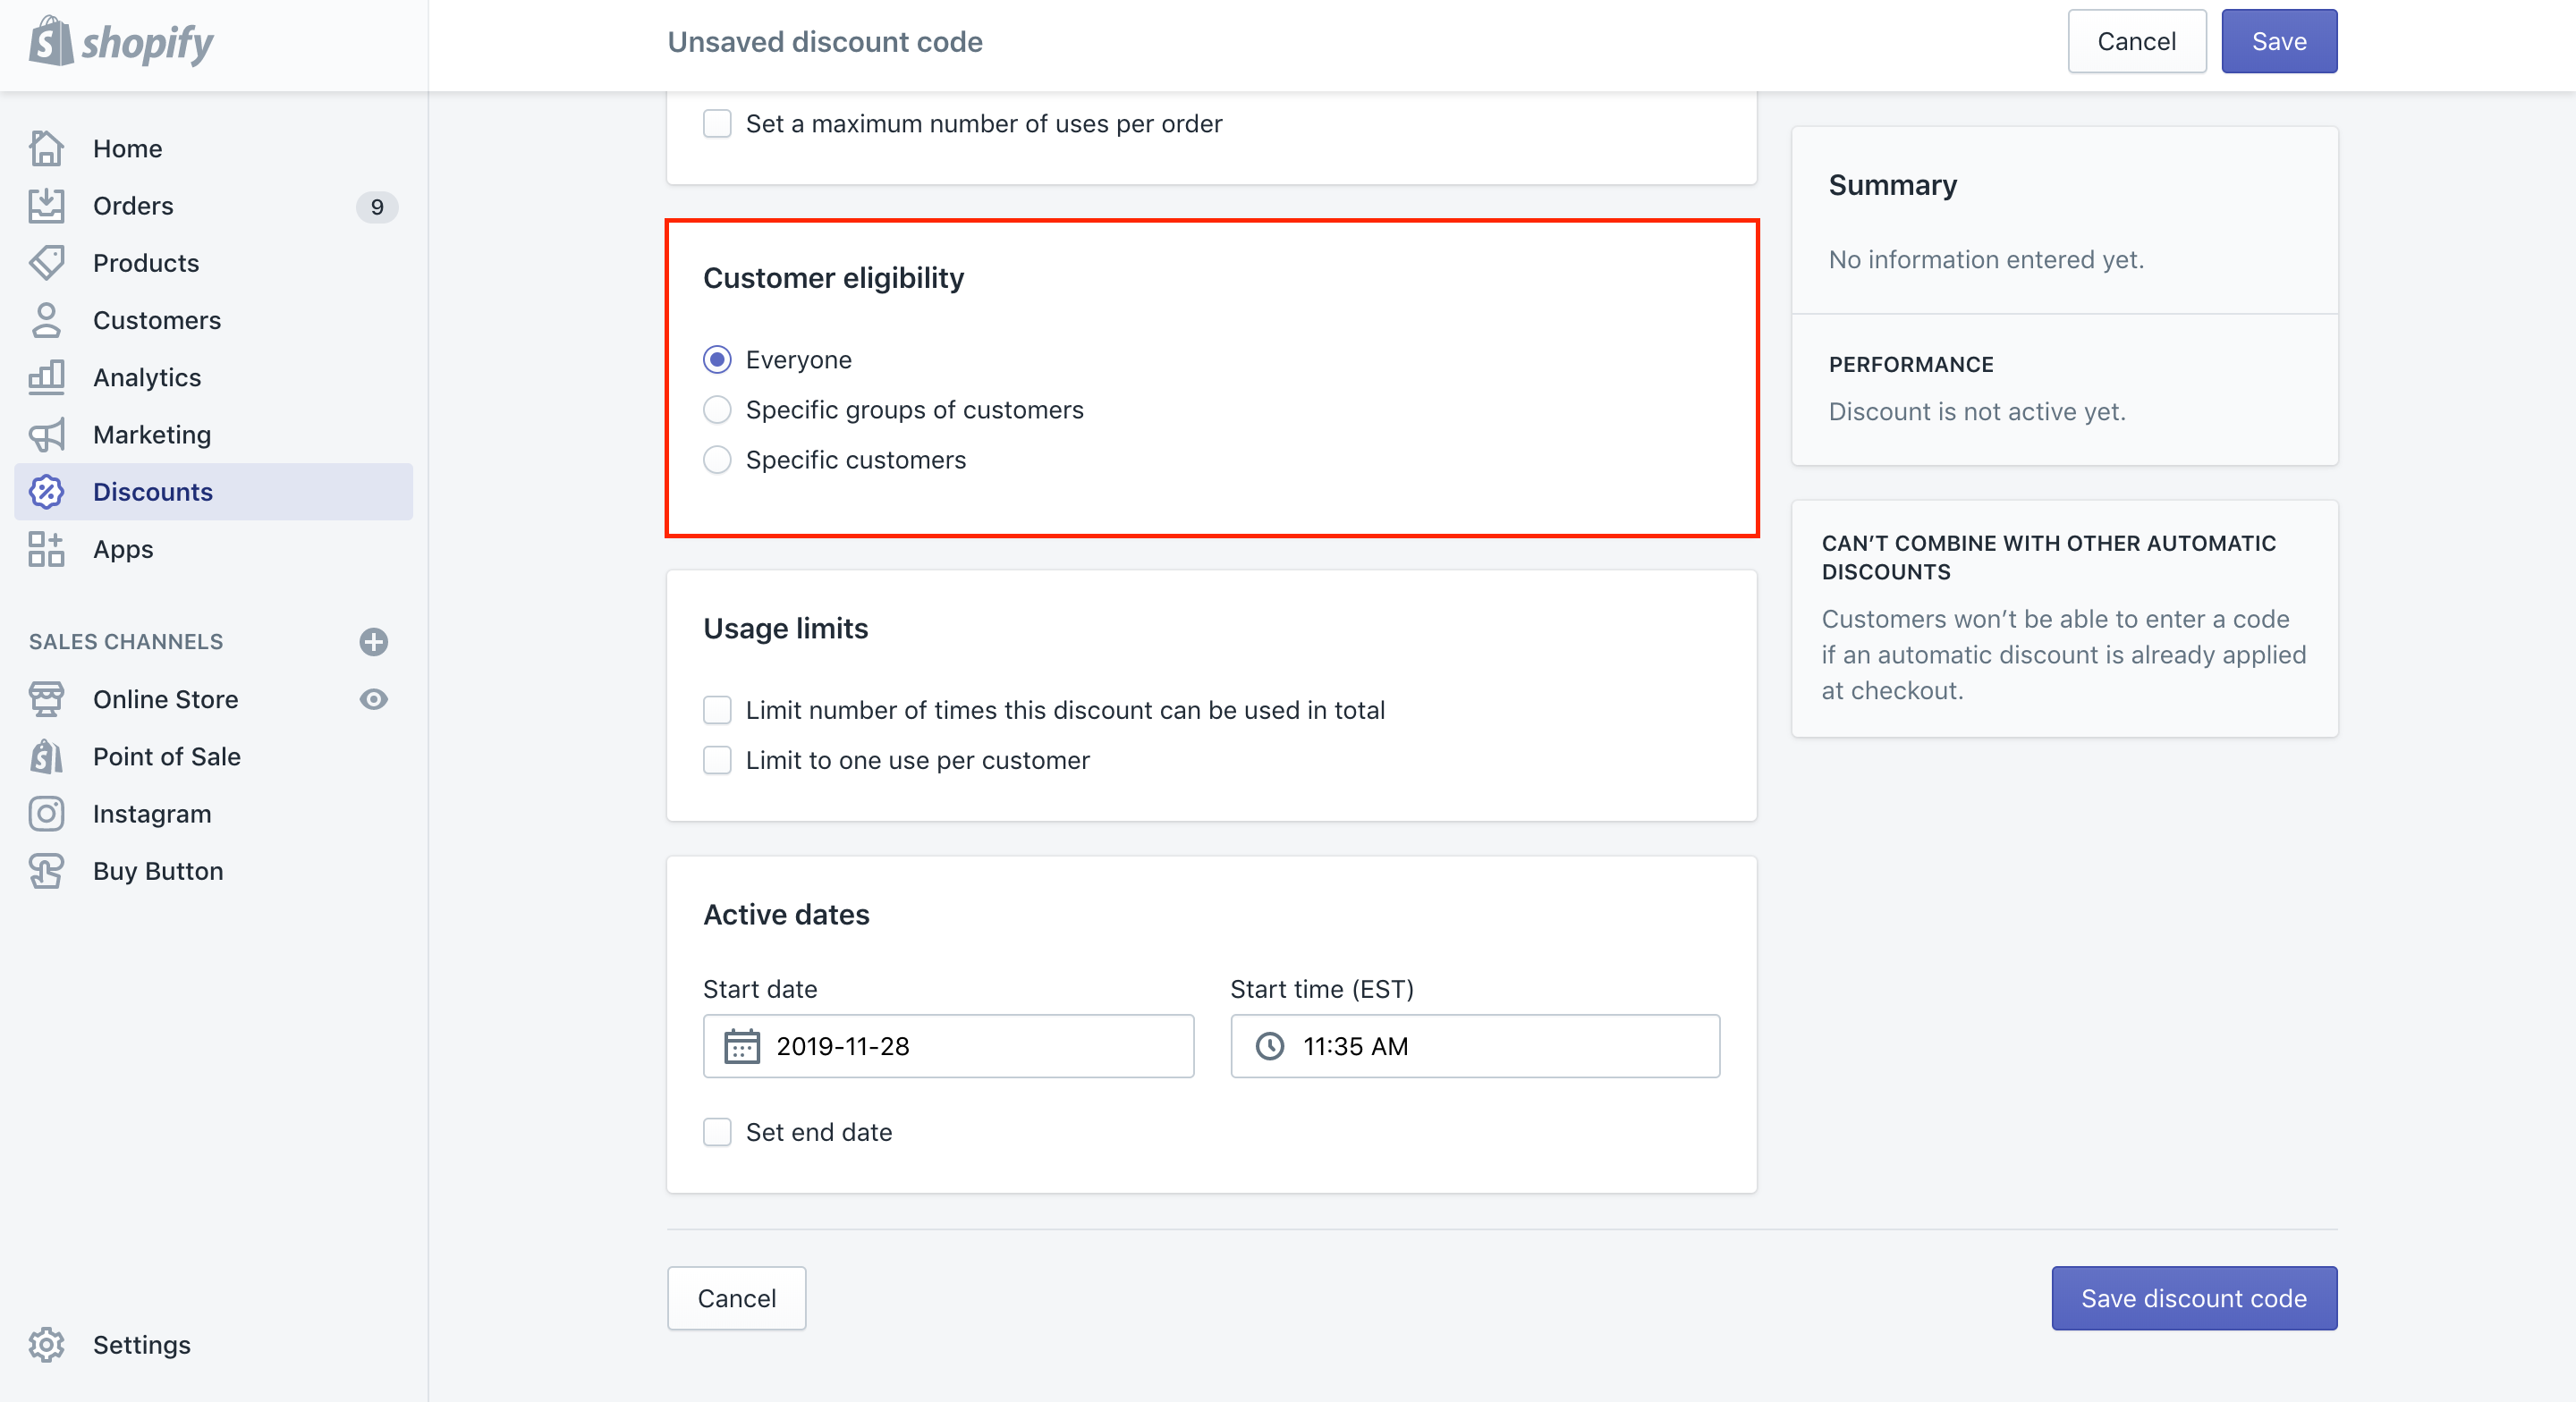The width and height of the screenshot is (2576, 1402).
Task: Click the Discounts menu item
Action: coord(154,490)
